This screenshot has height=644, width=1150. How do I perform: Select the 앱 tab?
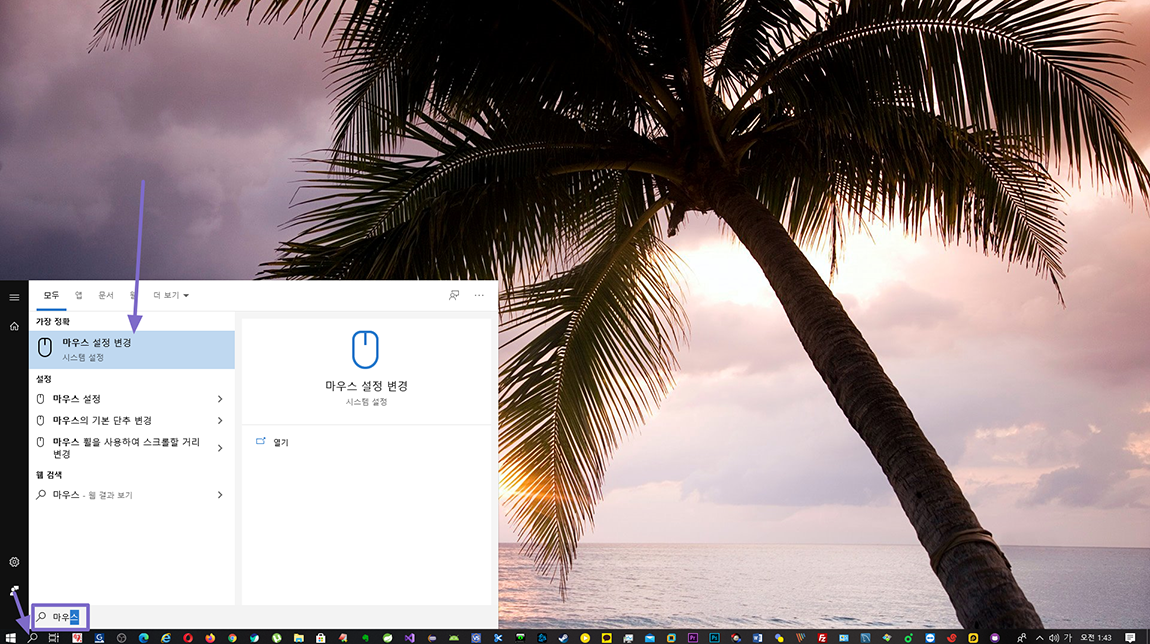pos(78,295)
